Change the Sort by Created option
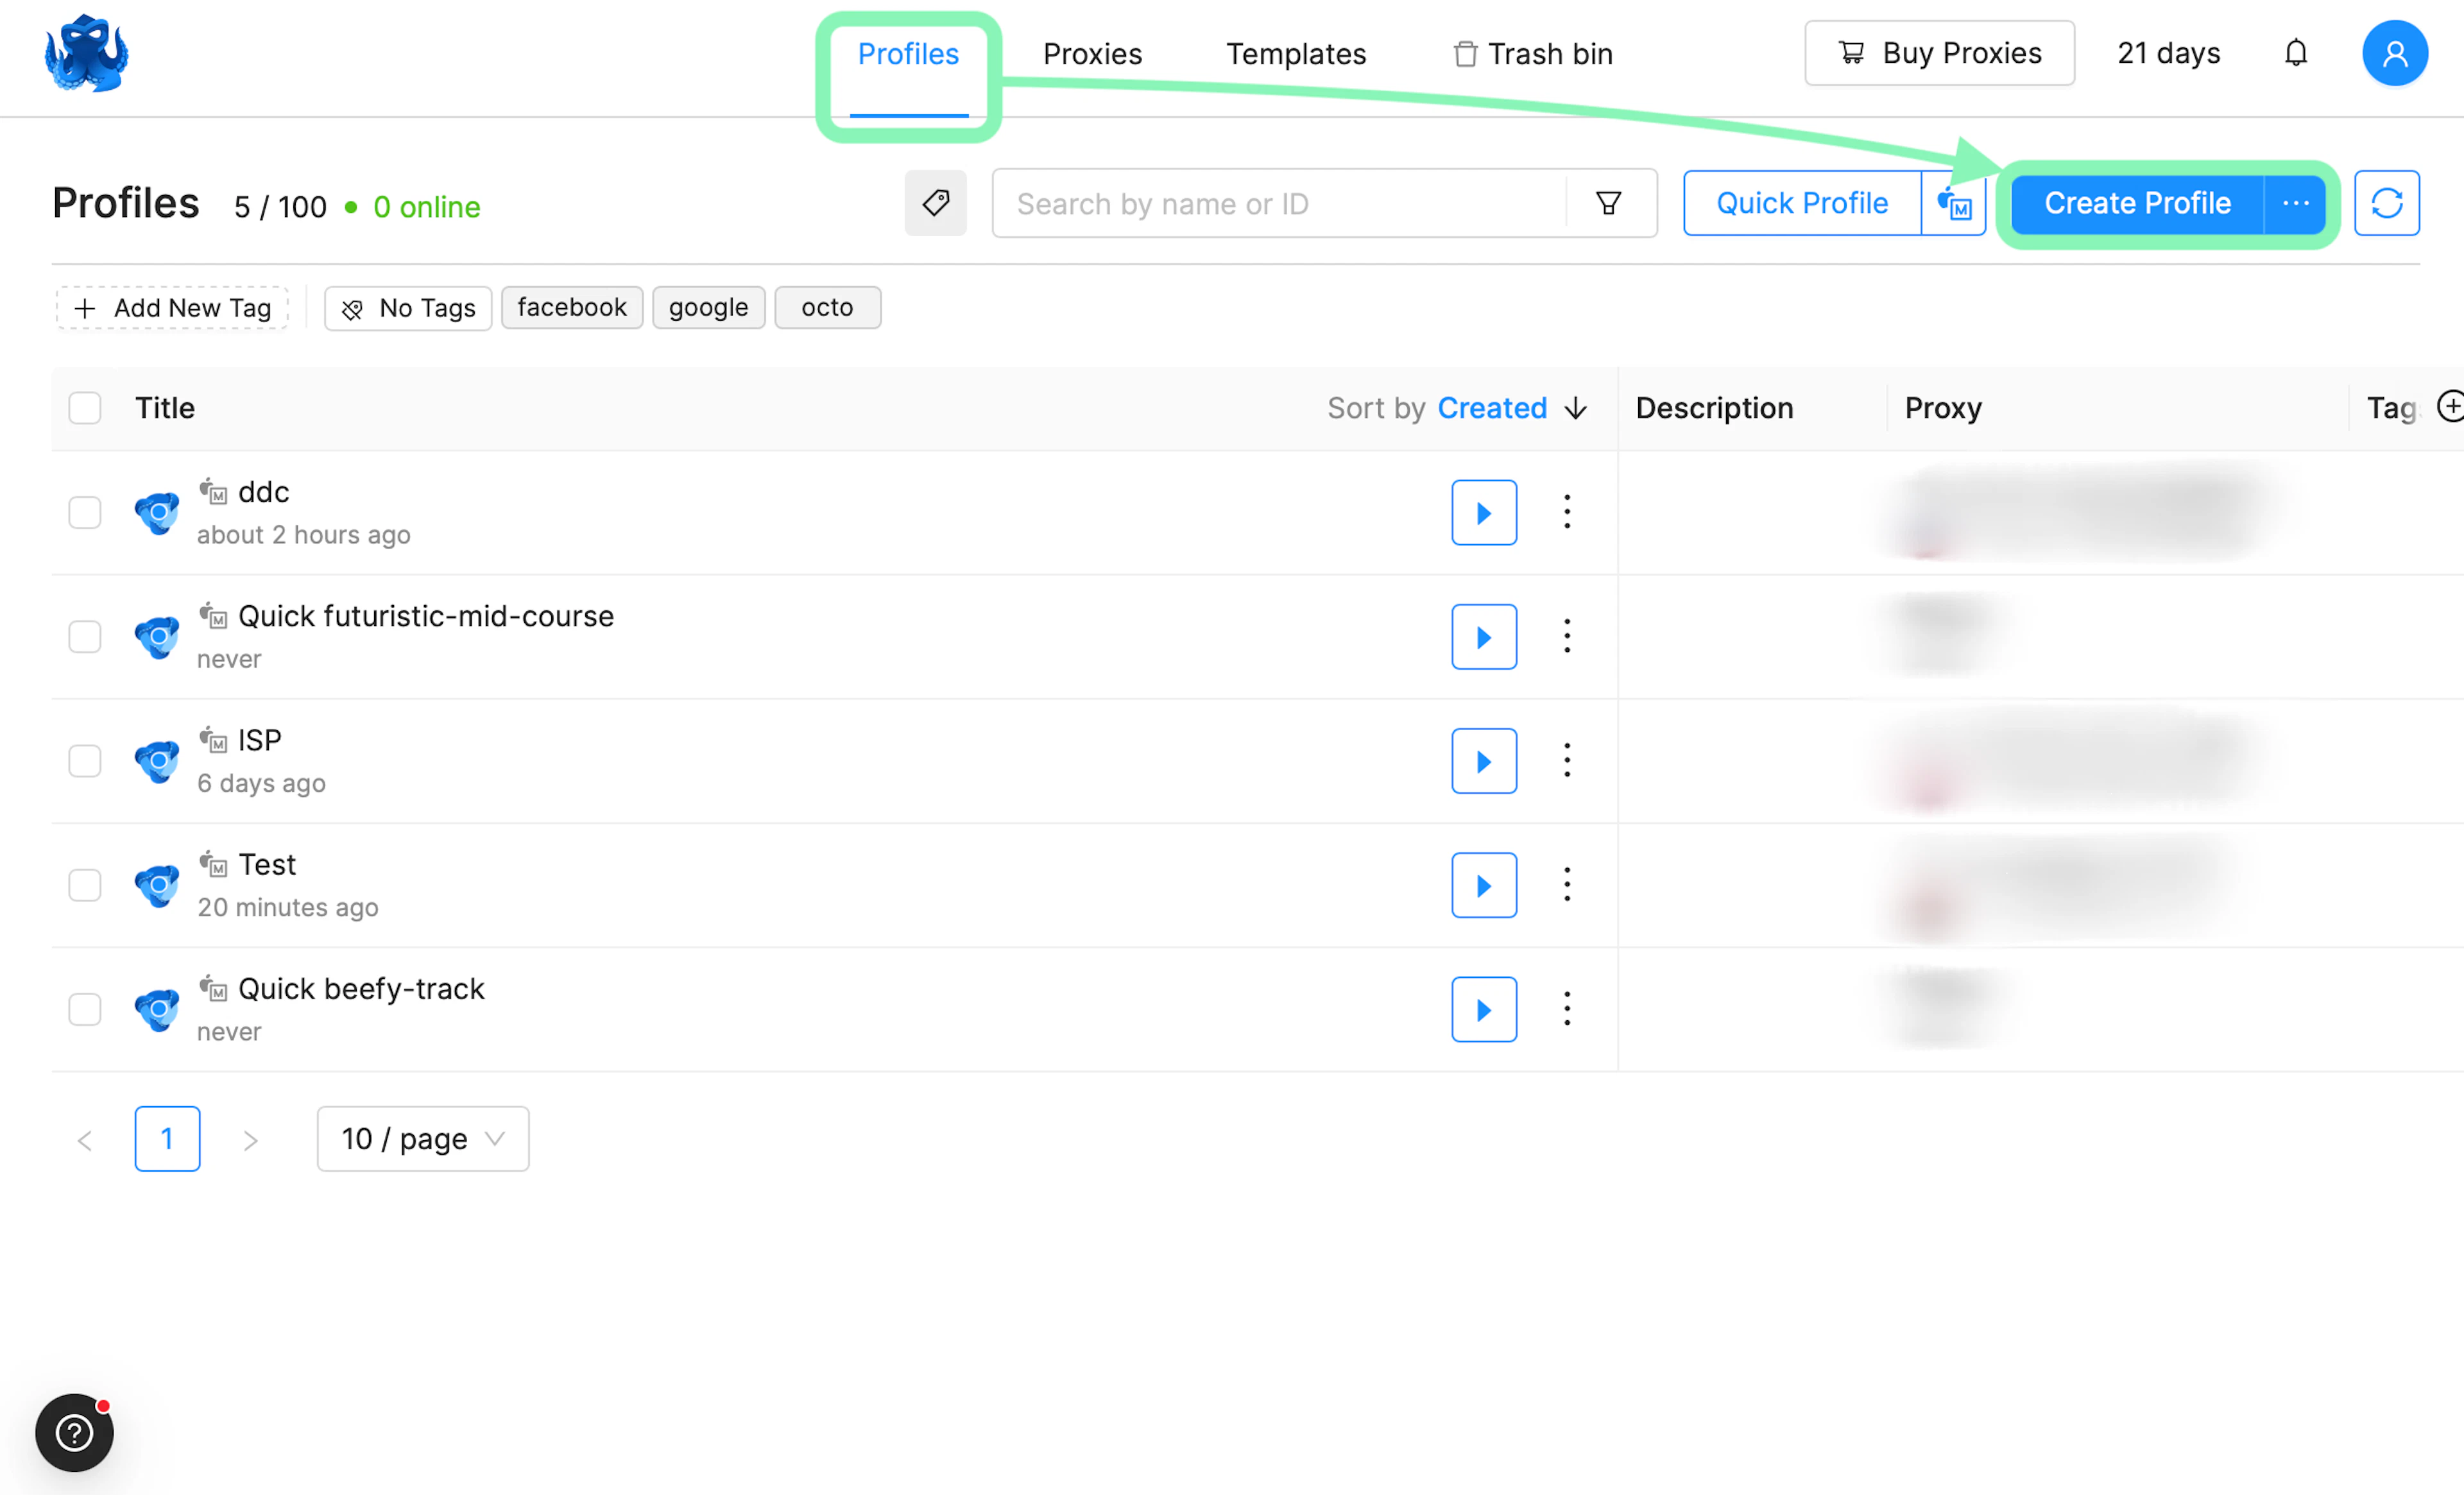Image resolution: width=2464 pixels, height=1495 pixels. click(1492, 408)
